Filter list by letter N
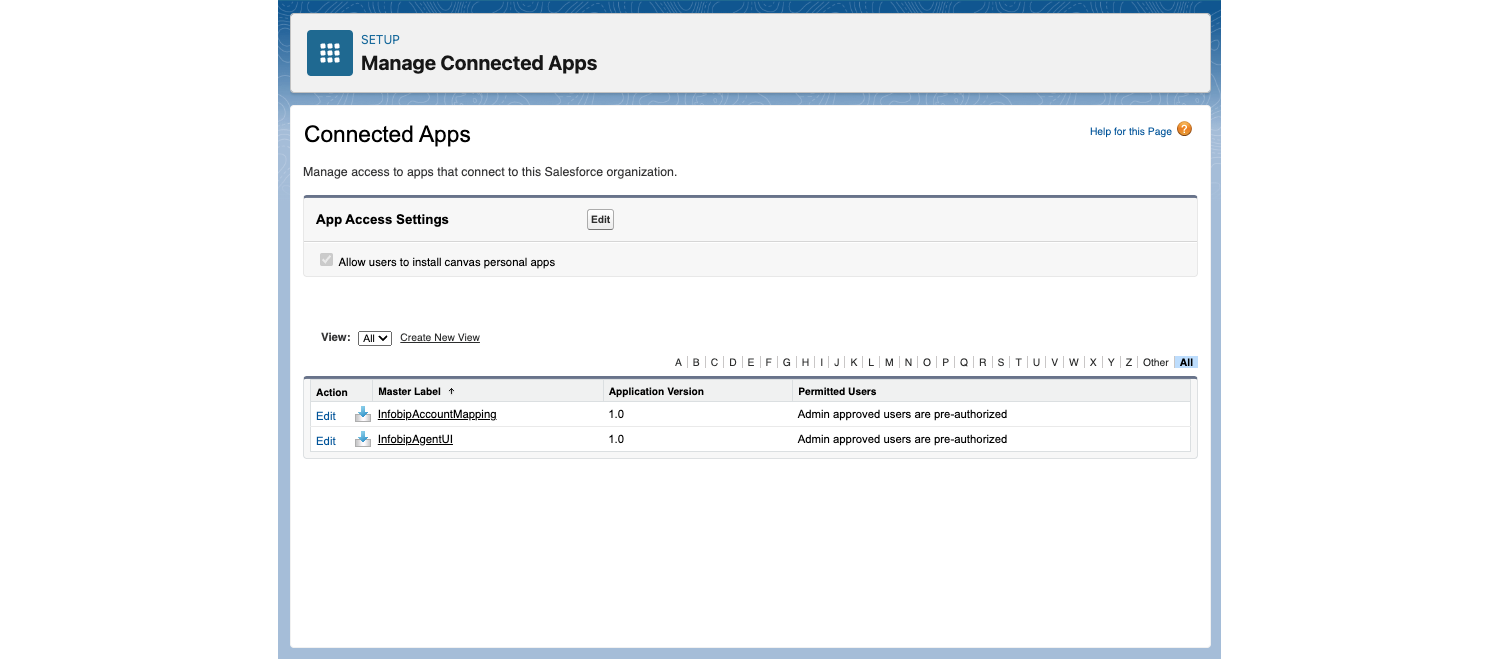The image size is (1500, 659). point(908,363)
